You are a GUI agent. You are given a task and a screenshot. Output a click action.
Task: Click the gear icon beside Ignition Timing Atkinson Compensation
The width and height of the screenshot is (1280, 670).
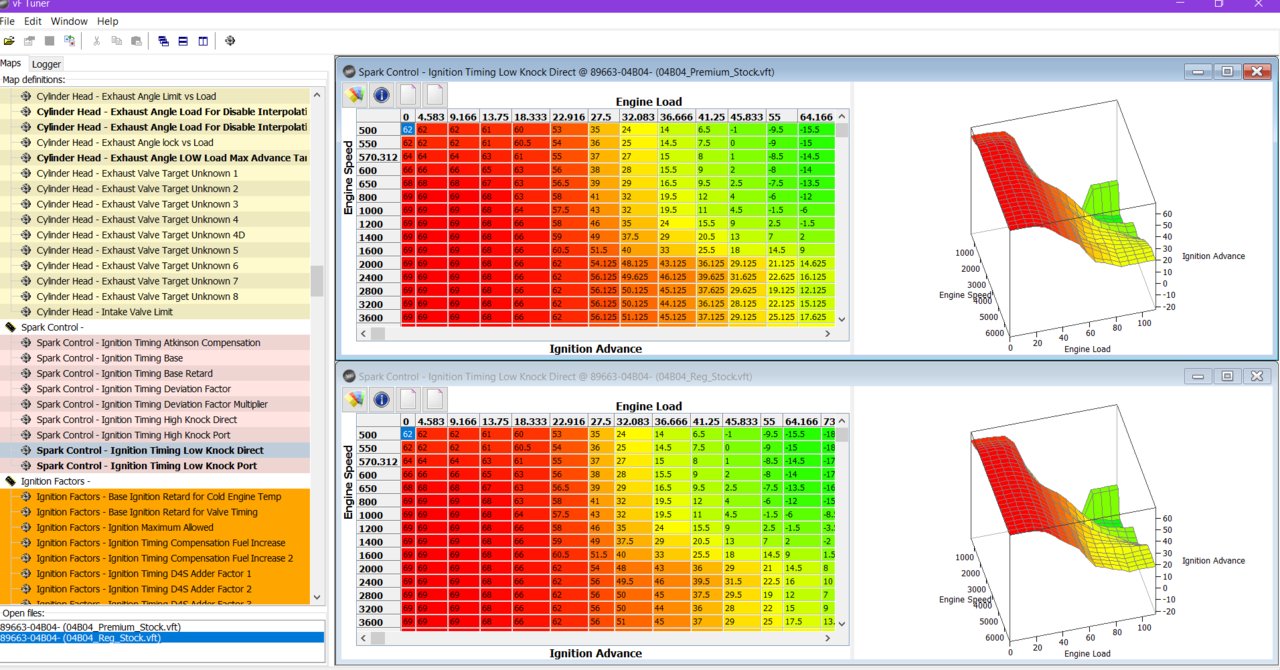26,343
